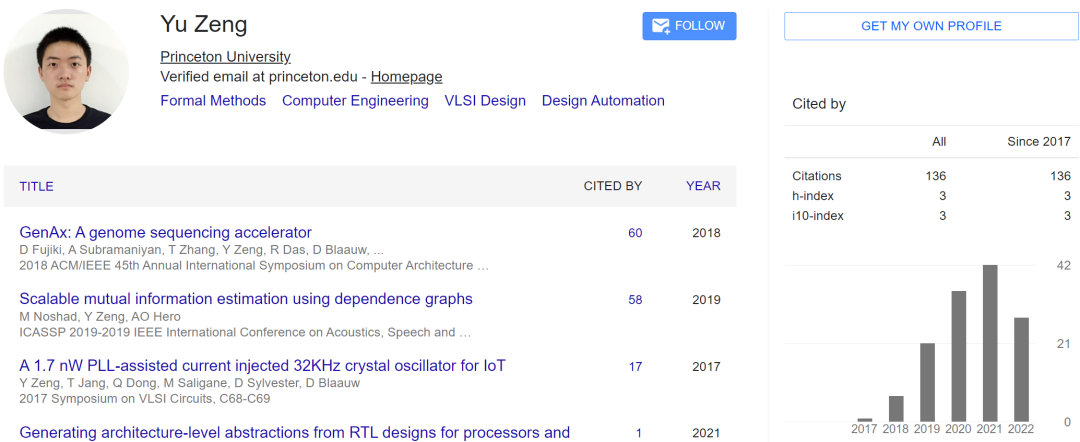The image size is (1080, 442).
Task: Open the VLSI Design interest tag
Action: tap(485, 101)
